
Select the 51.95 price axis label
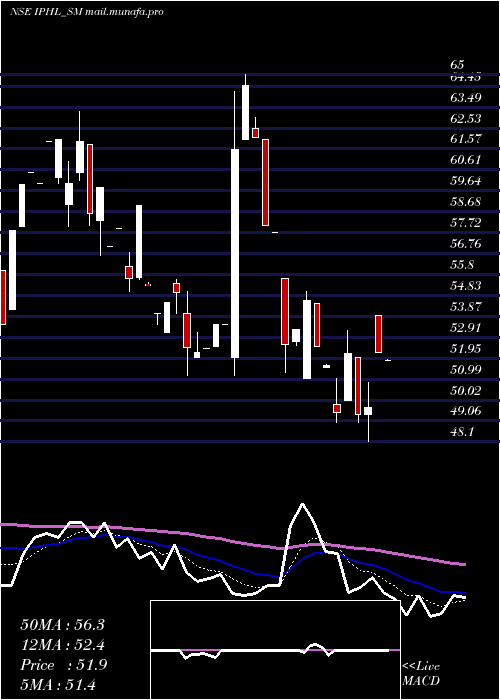point(466,348)
